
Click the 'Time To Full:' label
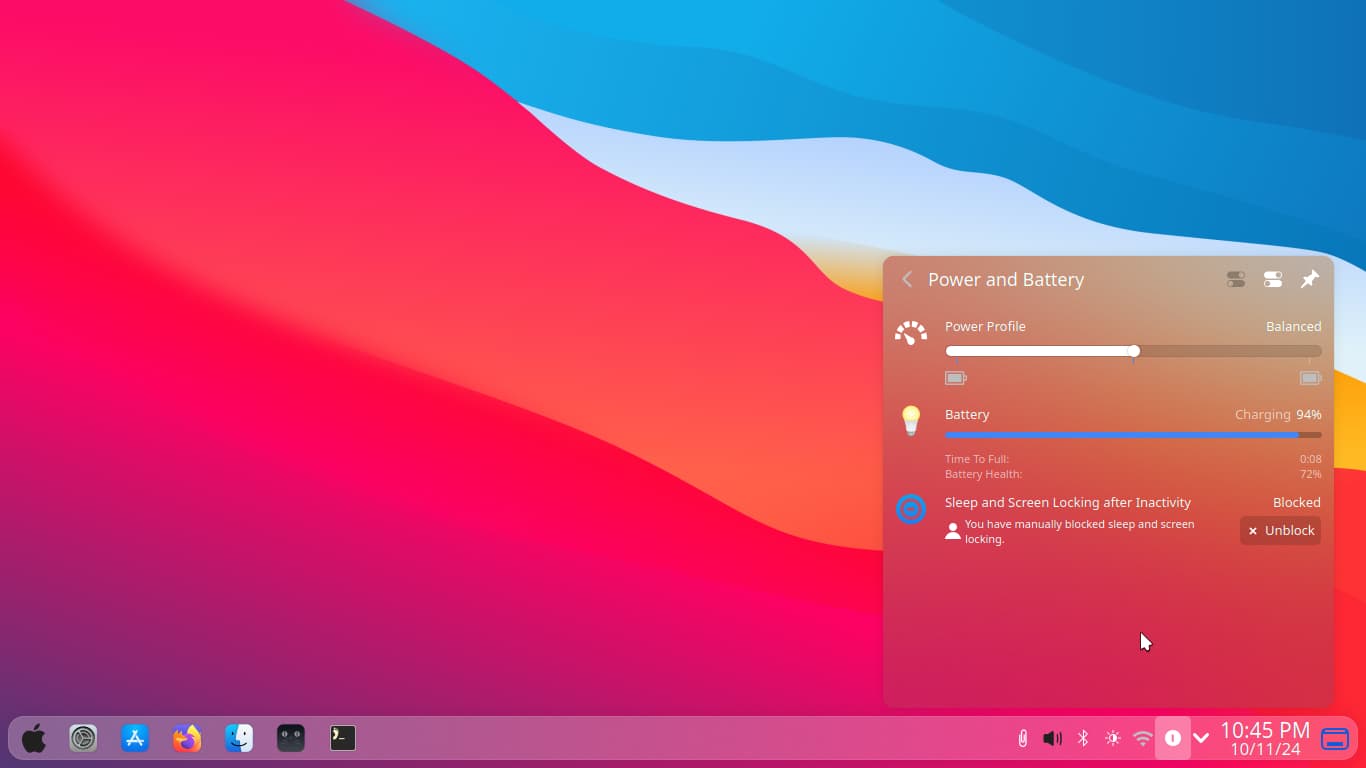coord(977,460)
